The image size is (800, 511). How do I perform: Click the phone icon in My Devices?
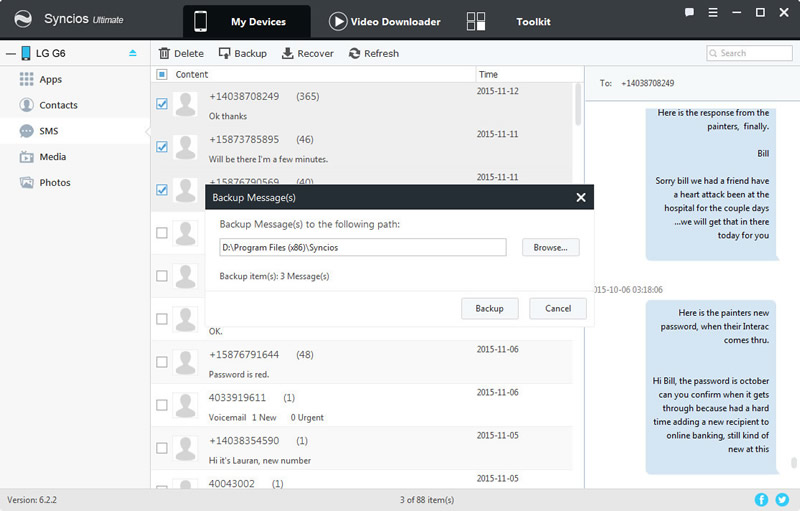point(201,21)
